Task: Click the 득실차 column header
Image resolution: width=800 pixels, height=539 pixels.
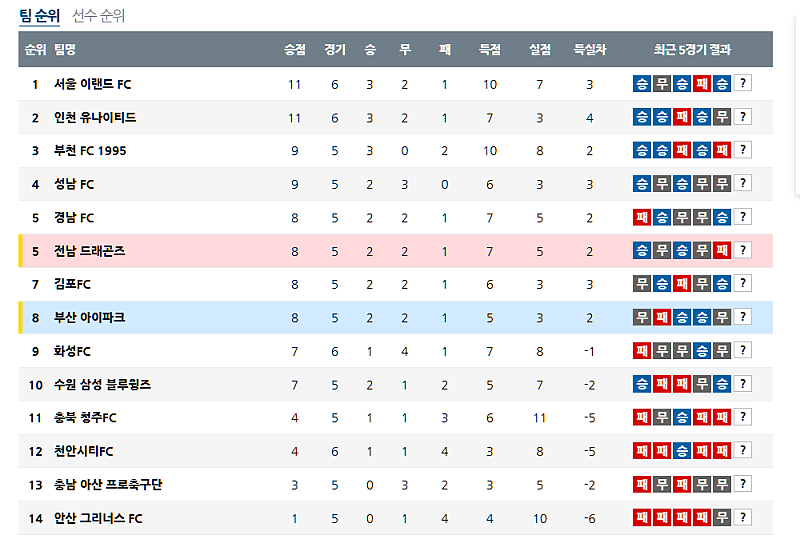Action: [x=589, y=49]
